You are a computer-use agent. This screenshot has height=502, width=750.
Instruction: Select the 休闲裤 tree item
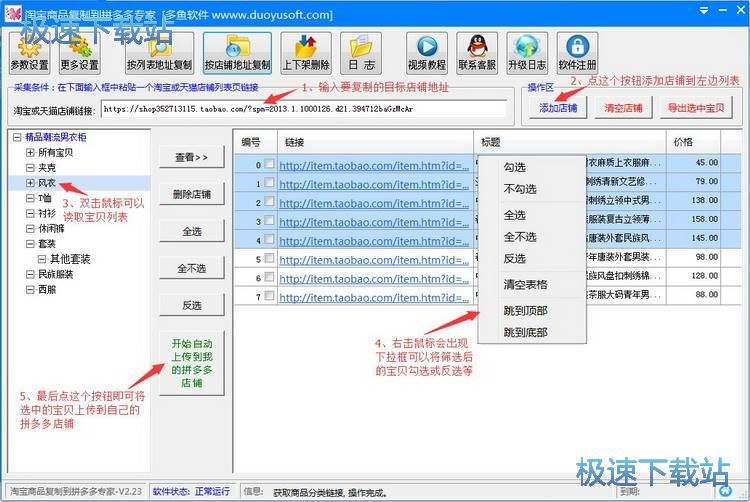click(51, 229)
